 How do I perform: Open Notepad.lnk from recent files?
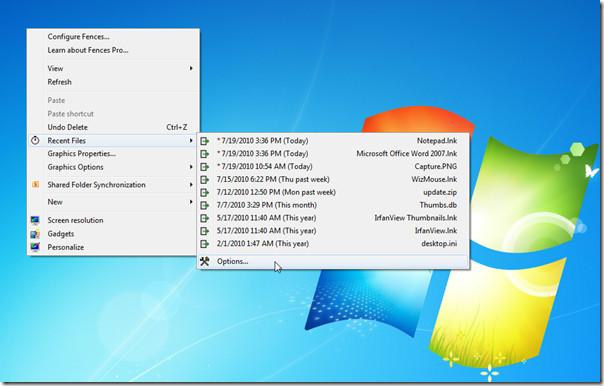[x=333, y=141]
